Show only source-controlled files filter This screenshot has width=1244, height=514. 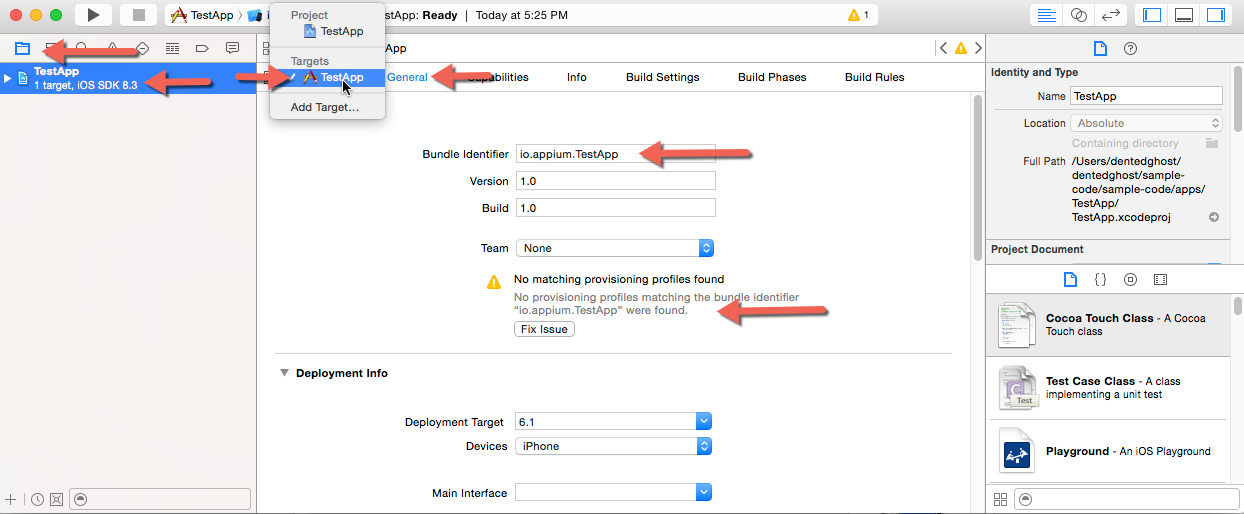(56, 499)
